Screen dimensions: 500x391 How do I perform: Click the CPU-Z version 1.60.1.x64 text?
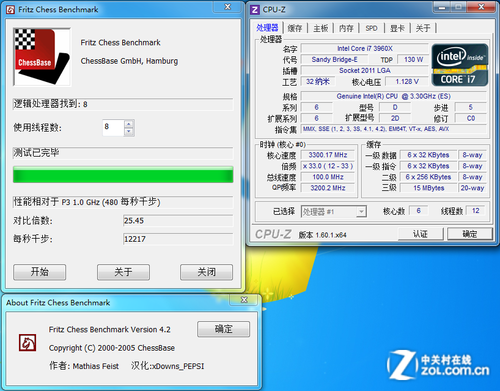click(x=322, y=235)
